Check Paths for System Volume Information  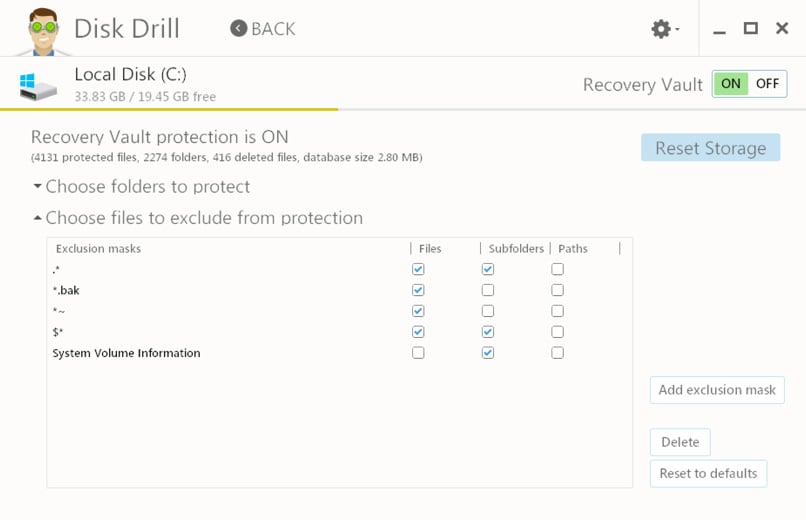557,352
